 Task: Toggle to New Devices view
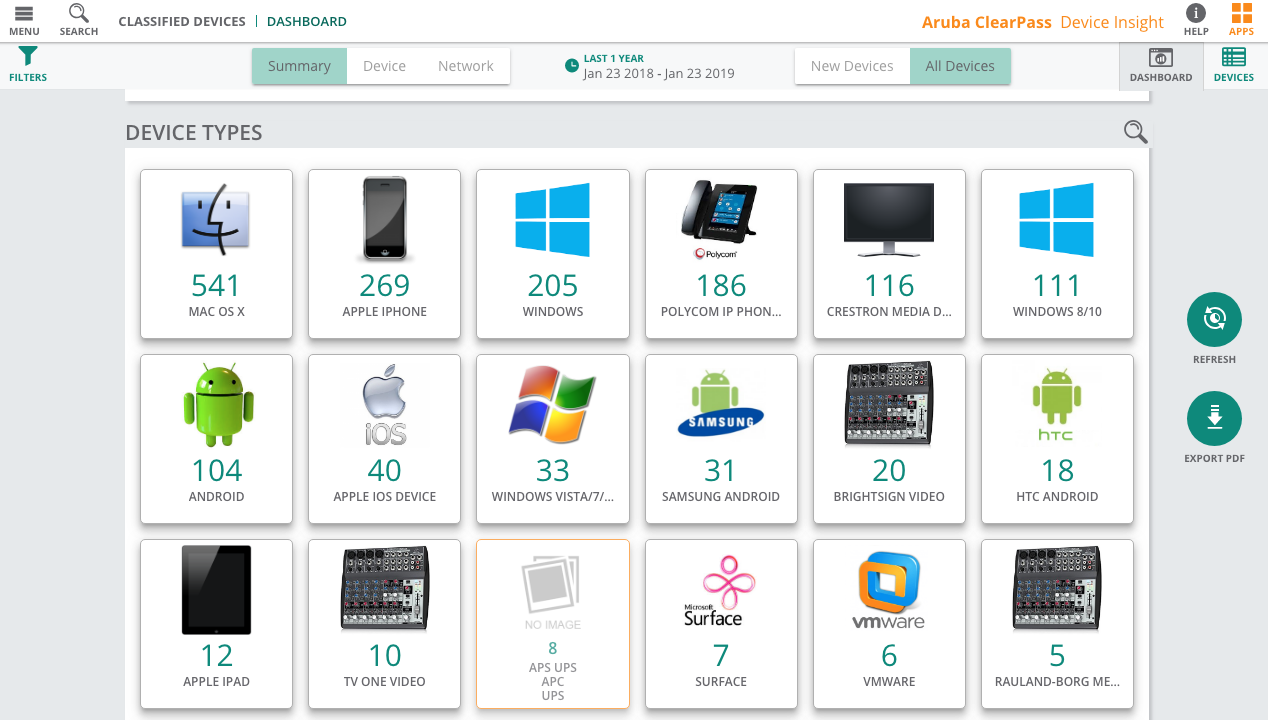click(x=852, y=66)
